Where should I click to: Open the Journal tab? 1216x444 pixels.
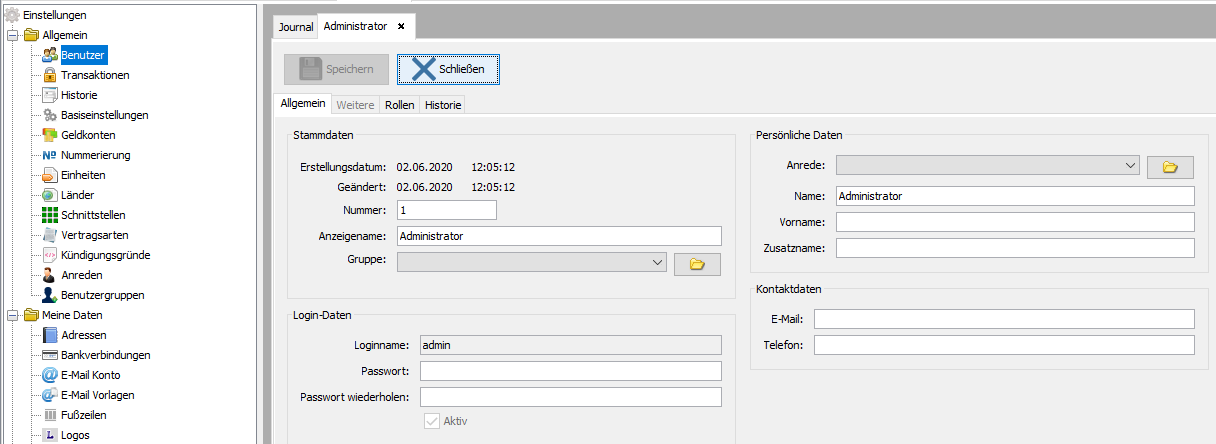point(295,26)
